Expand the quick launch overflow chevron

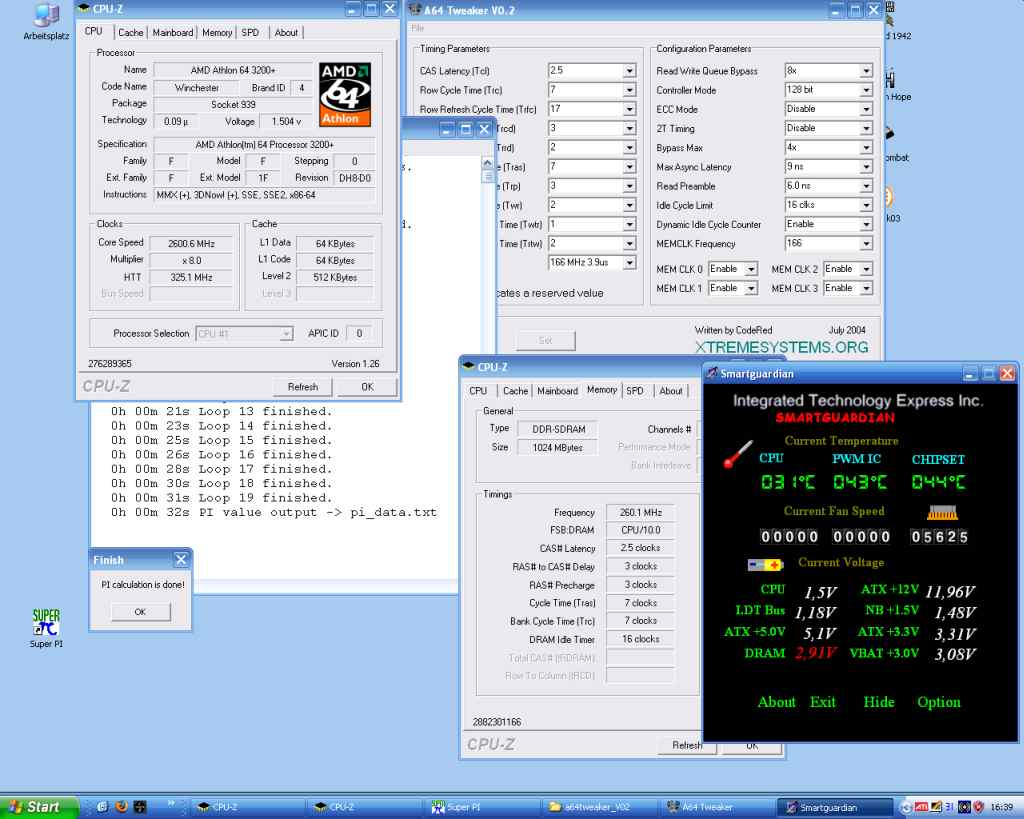pyautogui.click(x=172, y=803)
